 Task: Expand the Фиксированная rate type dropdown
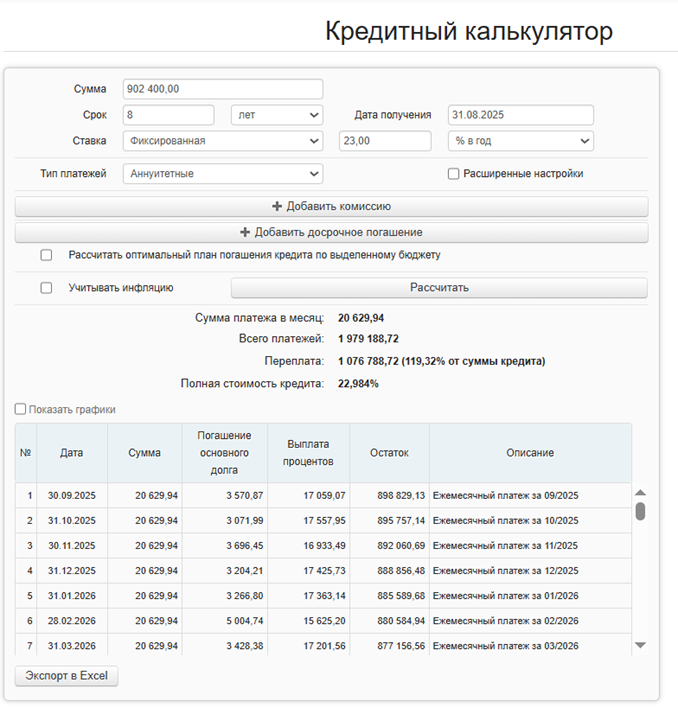coord(223,141)
